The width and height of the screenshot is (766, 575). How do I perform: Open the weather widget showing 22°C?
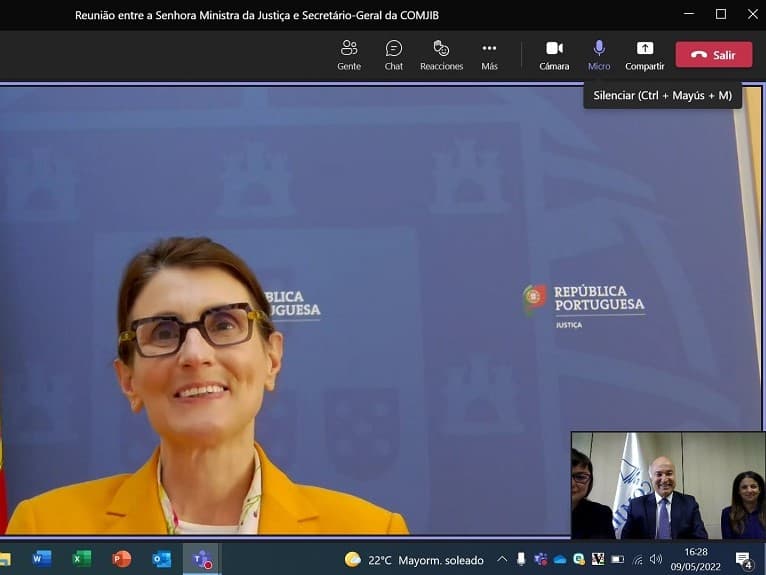point(414,560)
